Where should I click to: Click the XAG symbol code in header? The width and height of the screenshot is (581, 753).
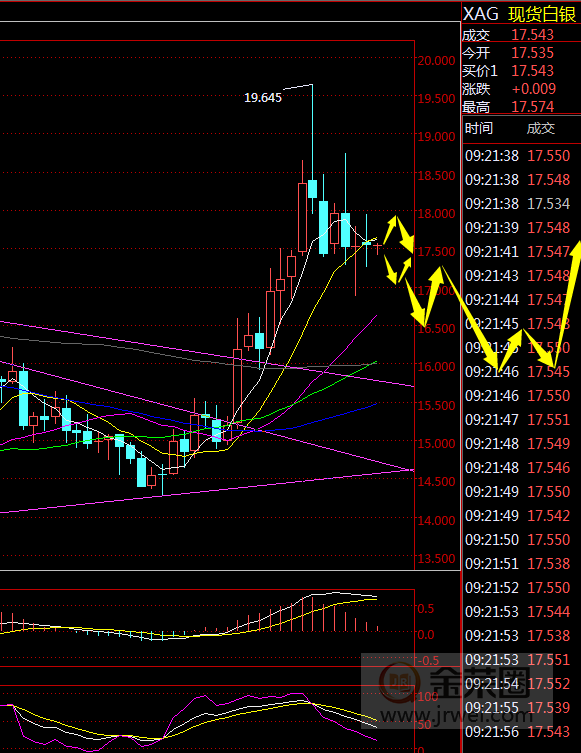(481, 14)
